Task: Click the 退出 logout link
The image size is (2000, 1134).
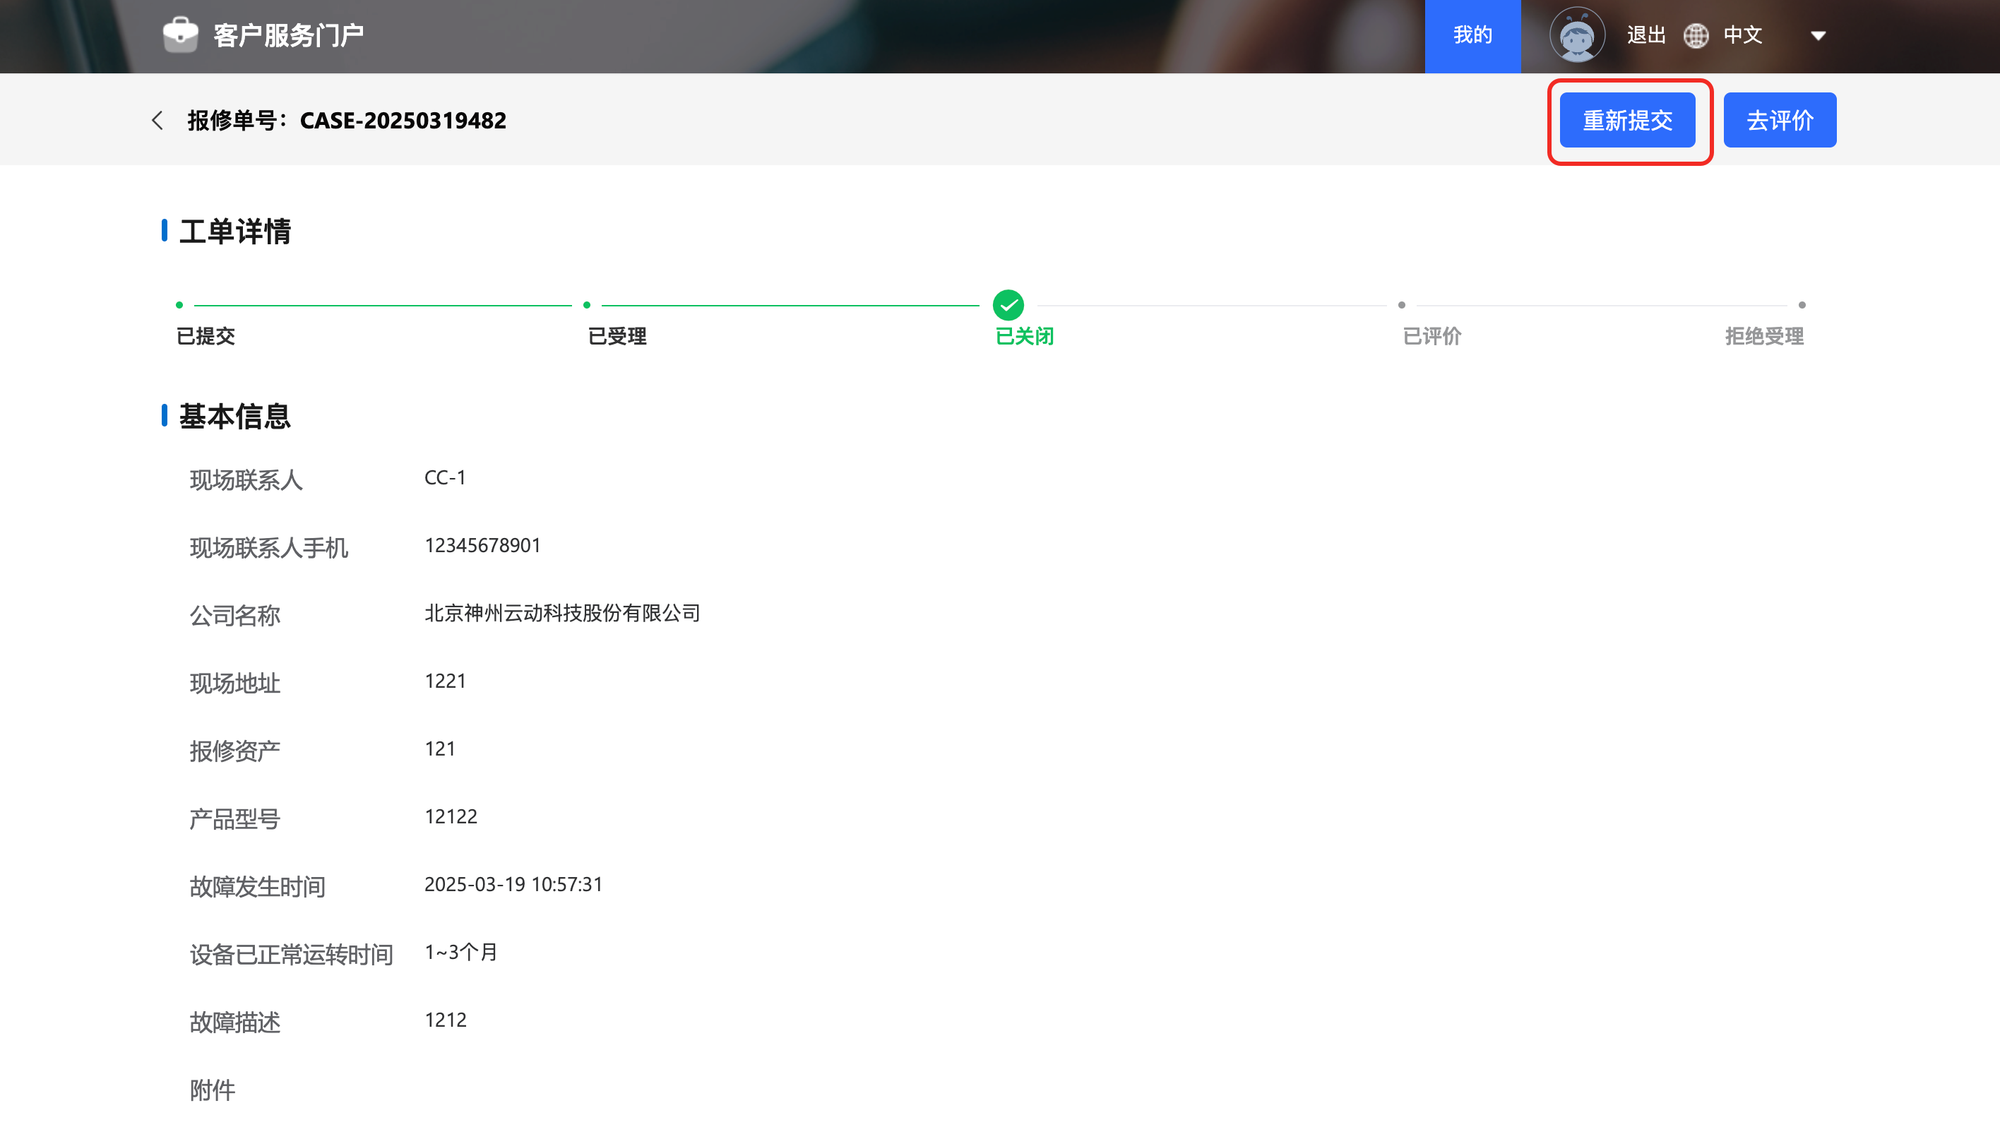Action: (x=1646, y=36)
